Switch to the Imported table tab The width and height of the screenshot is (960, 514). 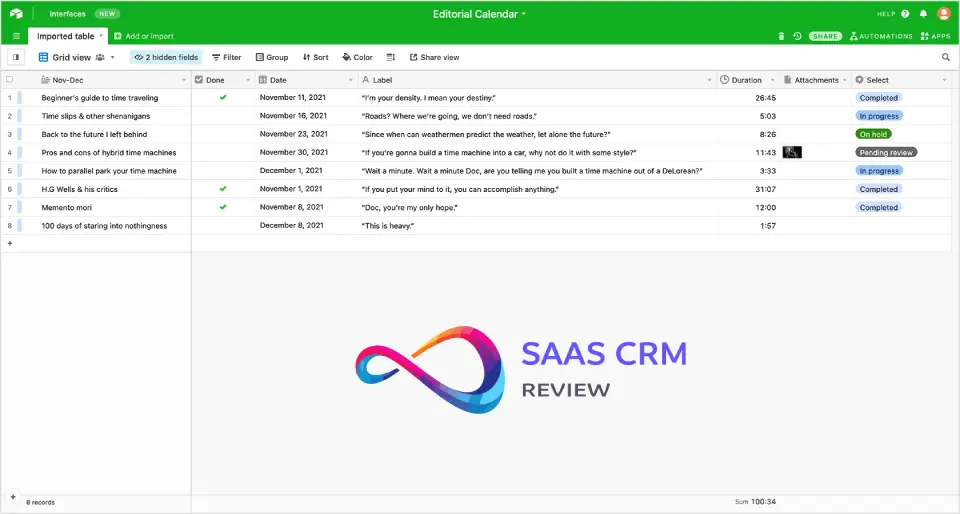66,36
